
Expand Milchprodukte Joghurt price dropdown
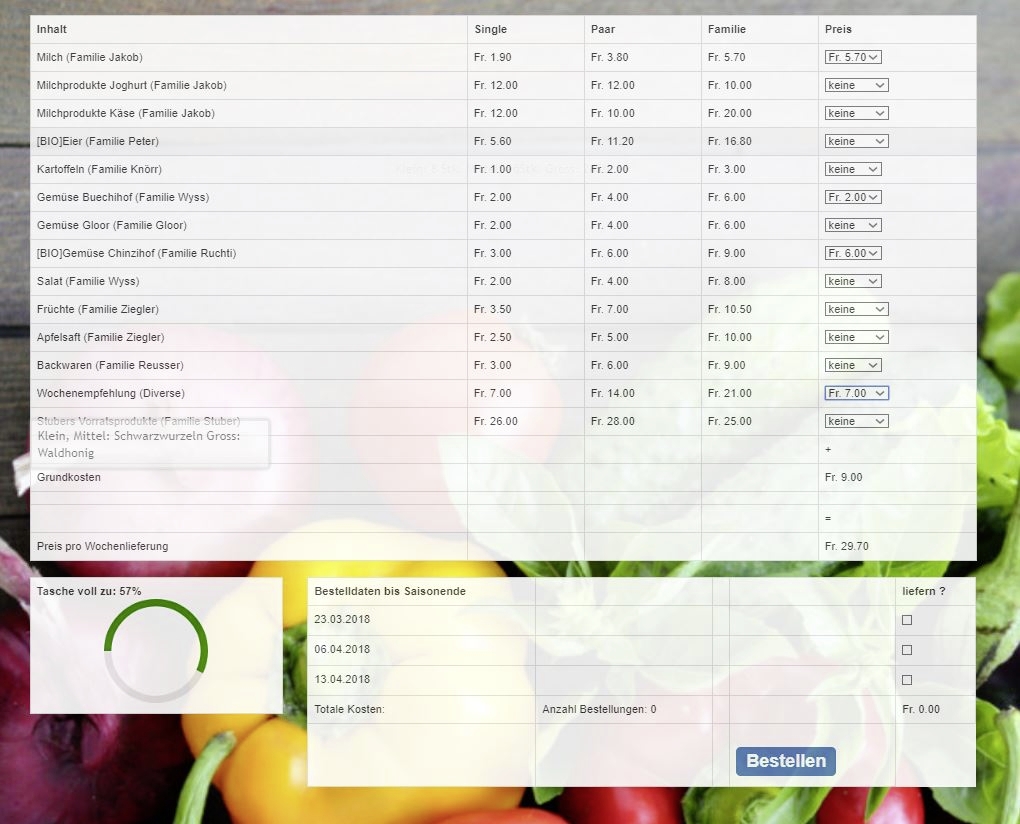click(x=856, y=86)
